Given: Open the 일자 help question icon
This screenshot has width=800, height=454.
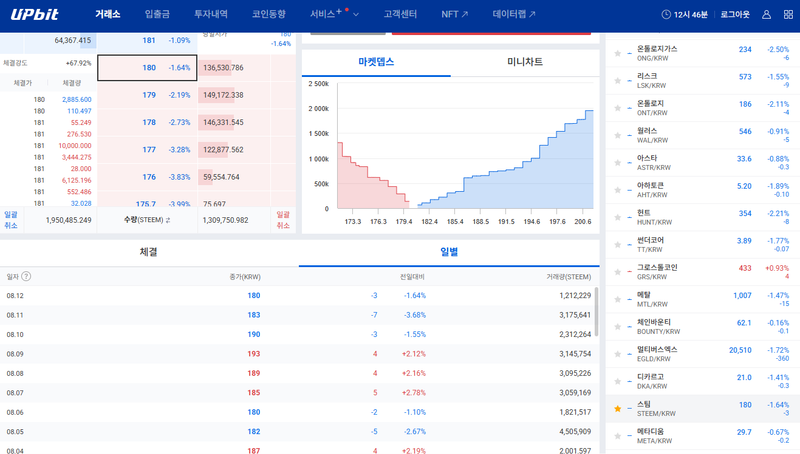Looking at the screenshot, I should 26,276.
